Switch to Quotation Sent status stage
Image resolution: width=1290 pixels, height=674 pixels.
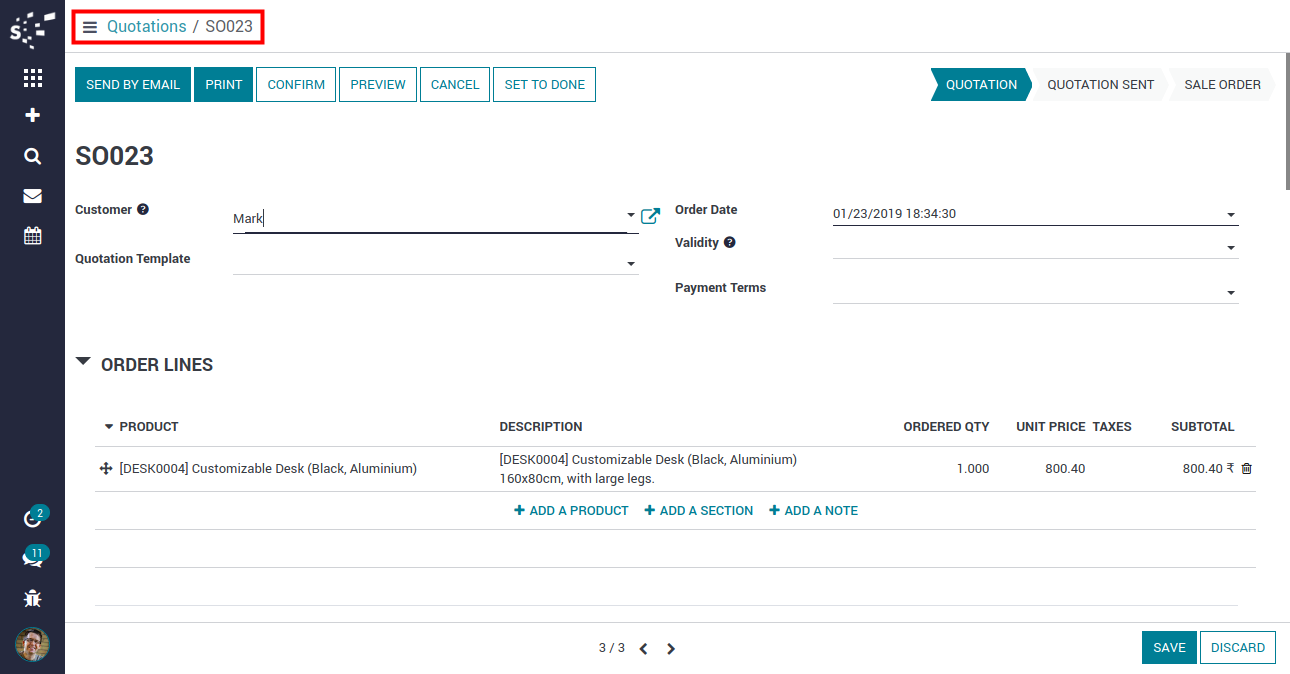[x=1100, y=85]
